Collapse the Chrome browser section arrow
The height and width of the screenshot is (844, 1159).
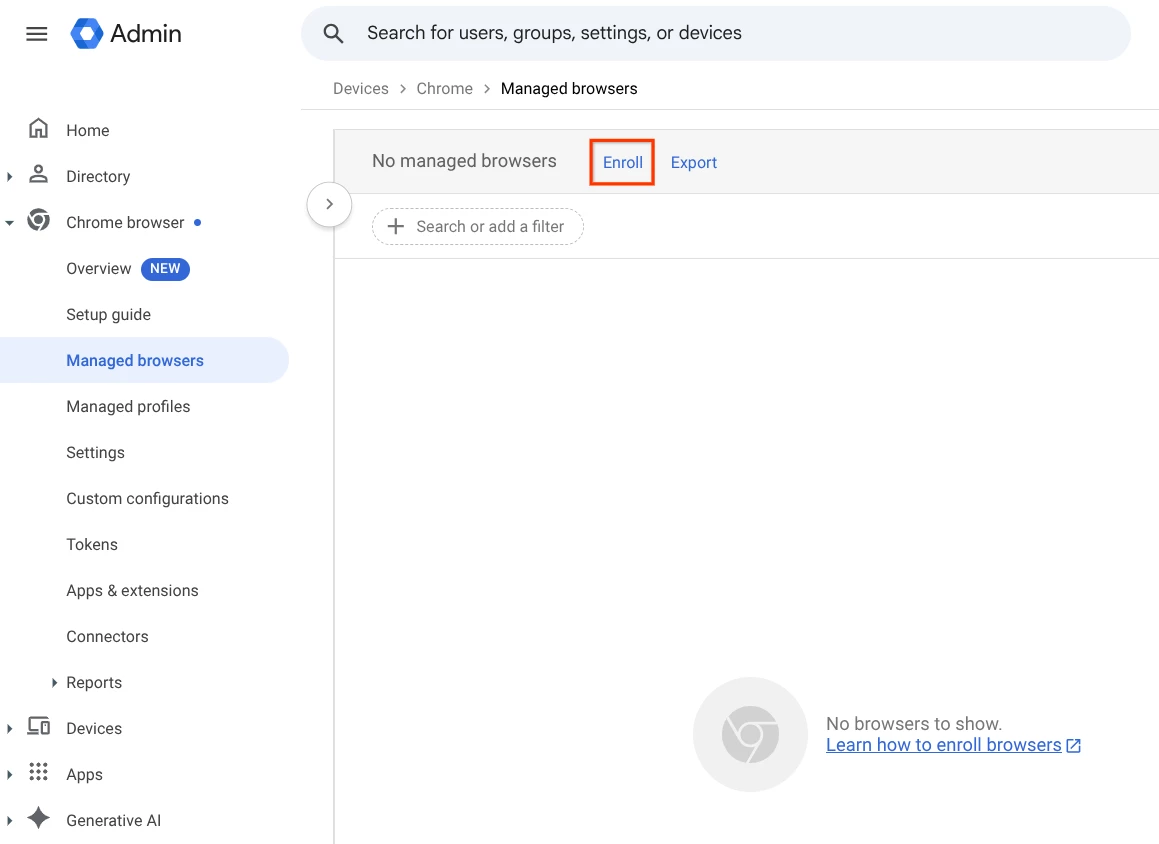tap(10, 222)
